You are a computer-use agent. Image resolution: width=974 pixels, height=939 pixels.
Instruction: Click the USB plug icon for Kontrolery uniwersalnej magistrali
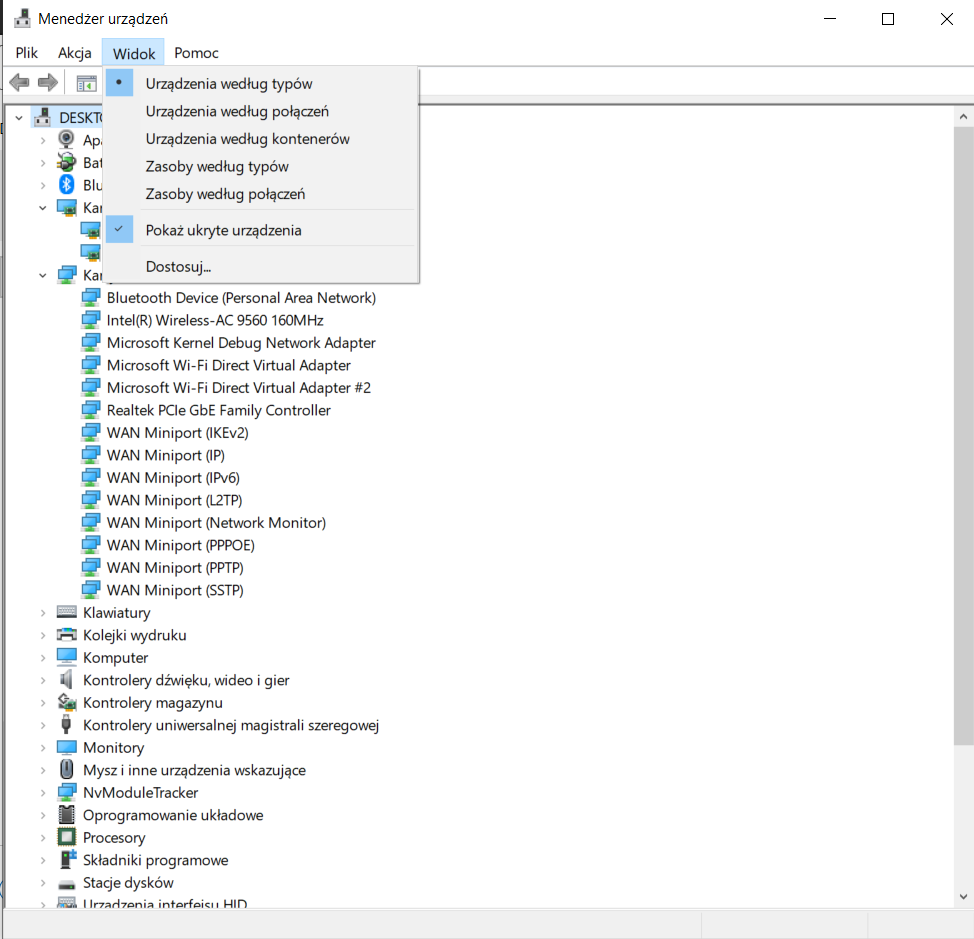(66, 725)
